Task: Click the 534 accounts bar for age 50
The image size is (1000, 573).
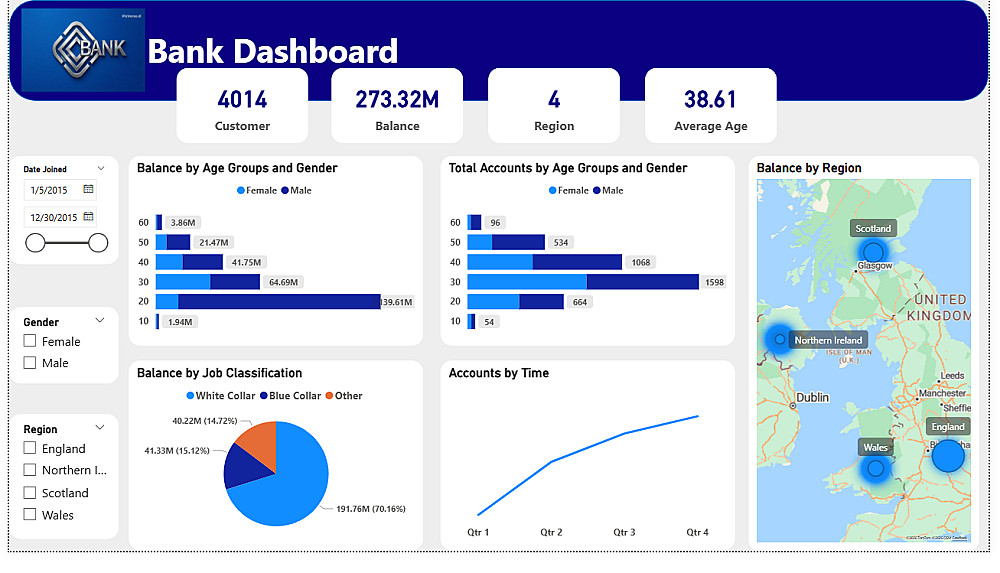Action: pyautogui.click(x=506, y=242)
